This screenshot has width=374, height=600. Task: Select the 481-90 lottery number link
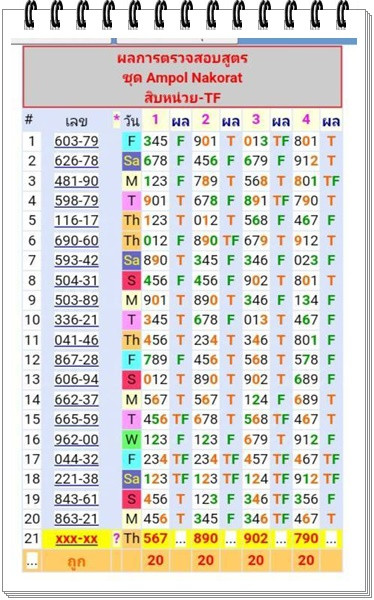point(76,181)
